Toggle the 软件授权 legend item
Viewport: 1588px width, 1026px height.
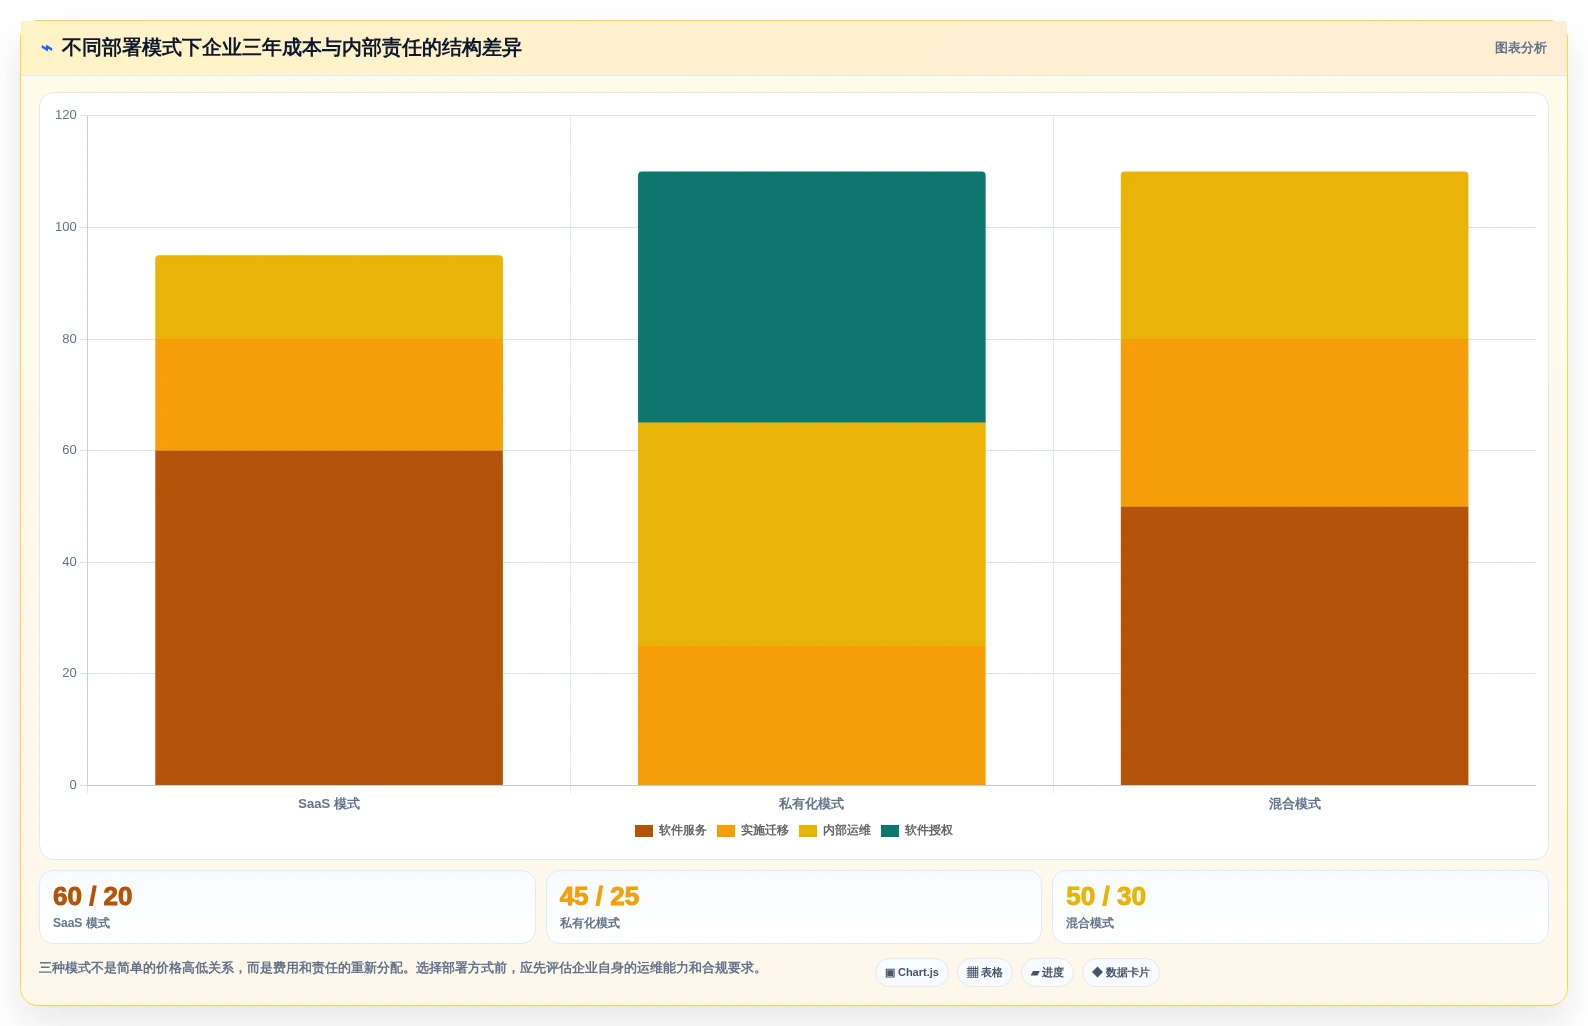tap(917, 830)
